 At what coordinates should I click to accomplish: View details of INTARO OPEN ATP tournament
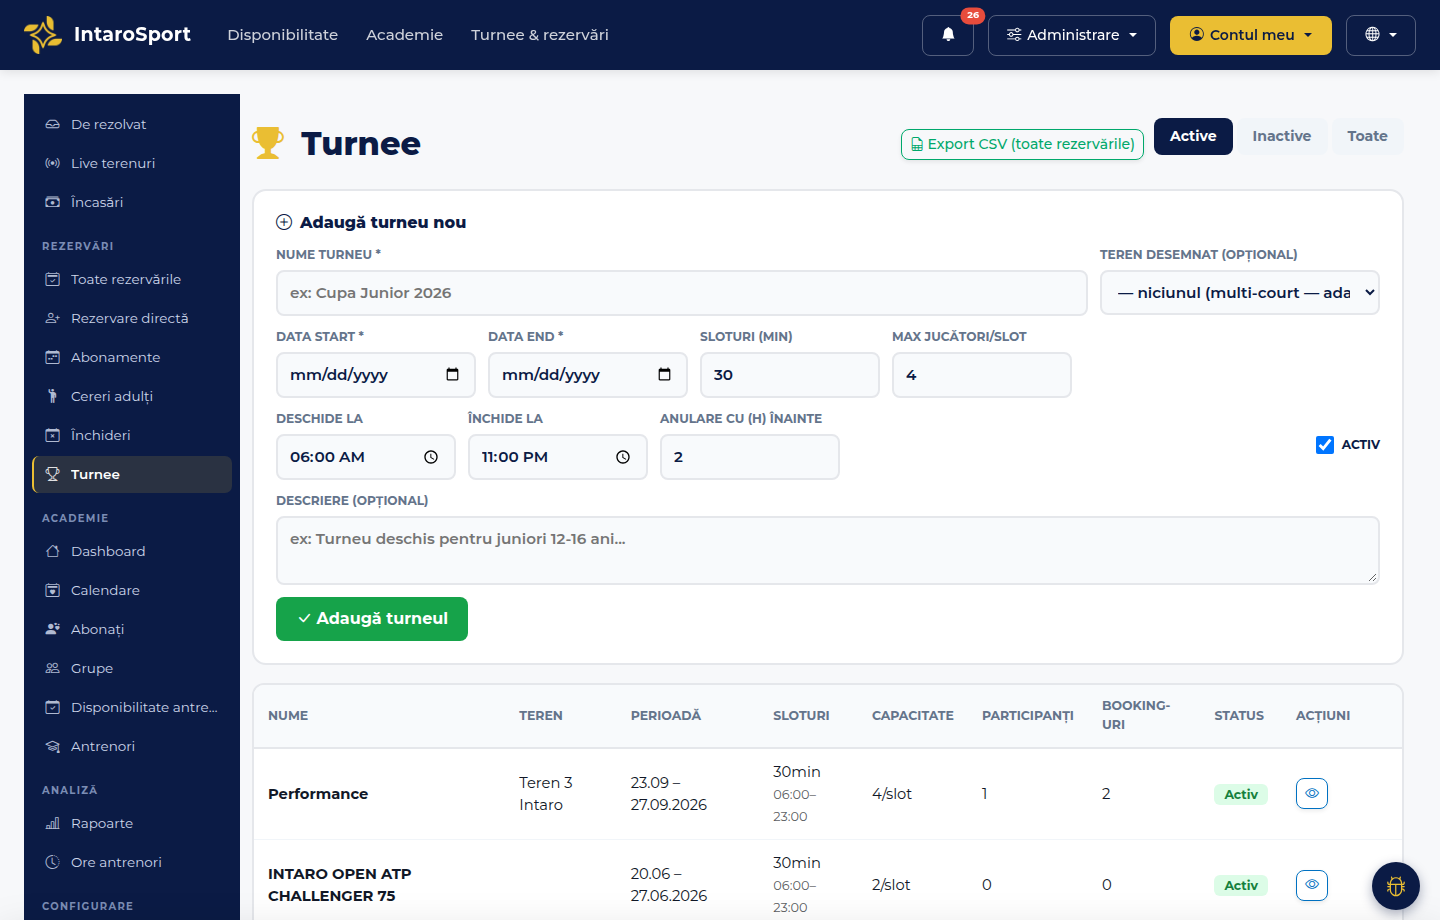[x=1312, y=884]
